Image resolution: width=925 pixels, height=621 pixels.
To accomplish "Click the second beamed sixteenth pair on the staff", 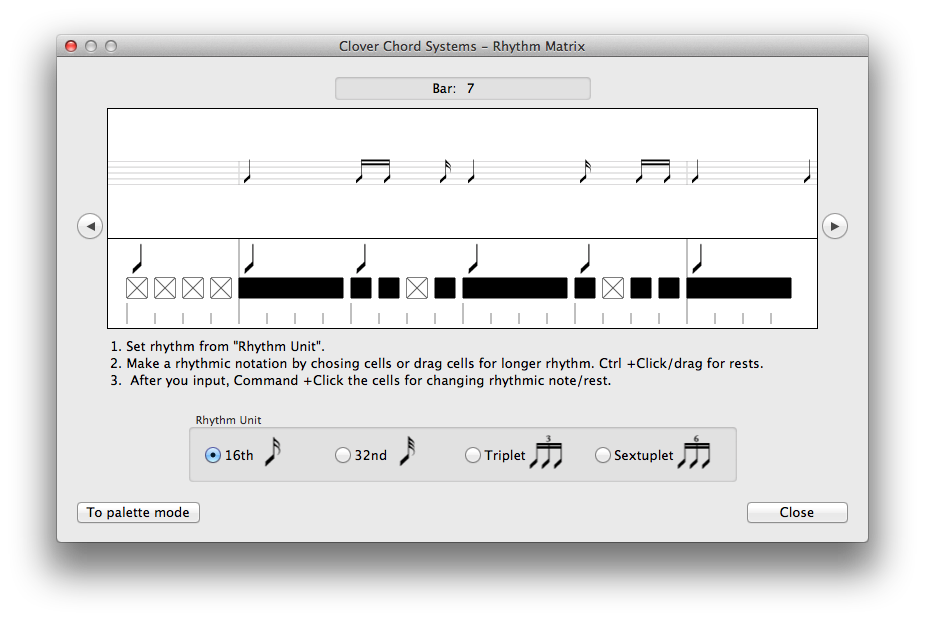I will [x=653, y=171].
